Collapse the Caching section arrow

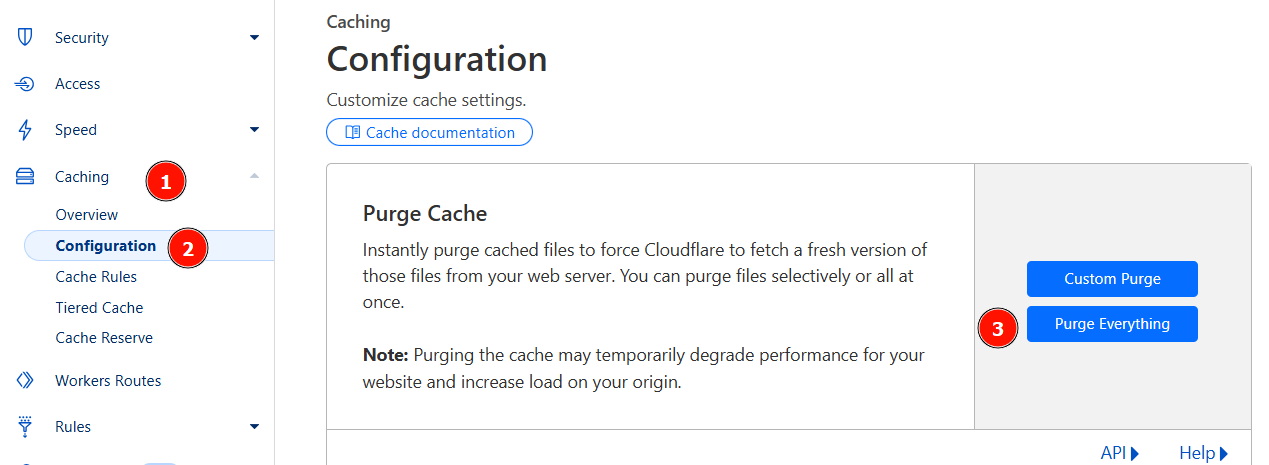[x=254, y=176]
